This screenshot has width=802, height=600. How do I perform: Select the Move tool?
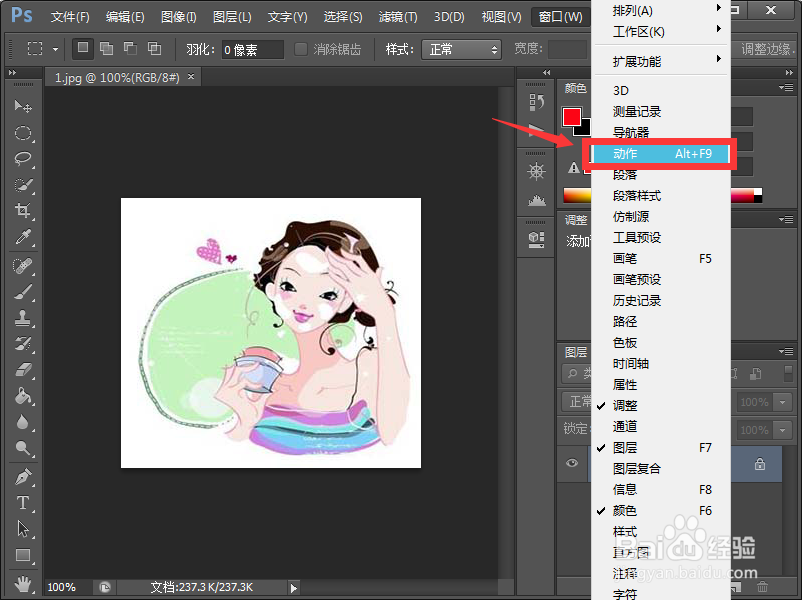(24, 105)
